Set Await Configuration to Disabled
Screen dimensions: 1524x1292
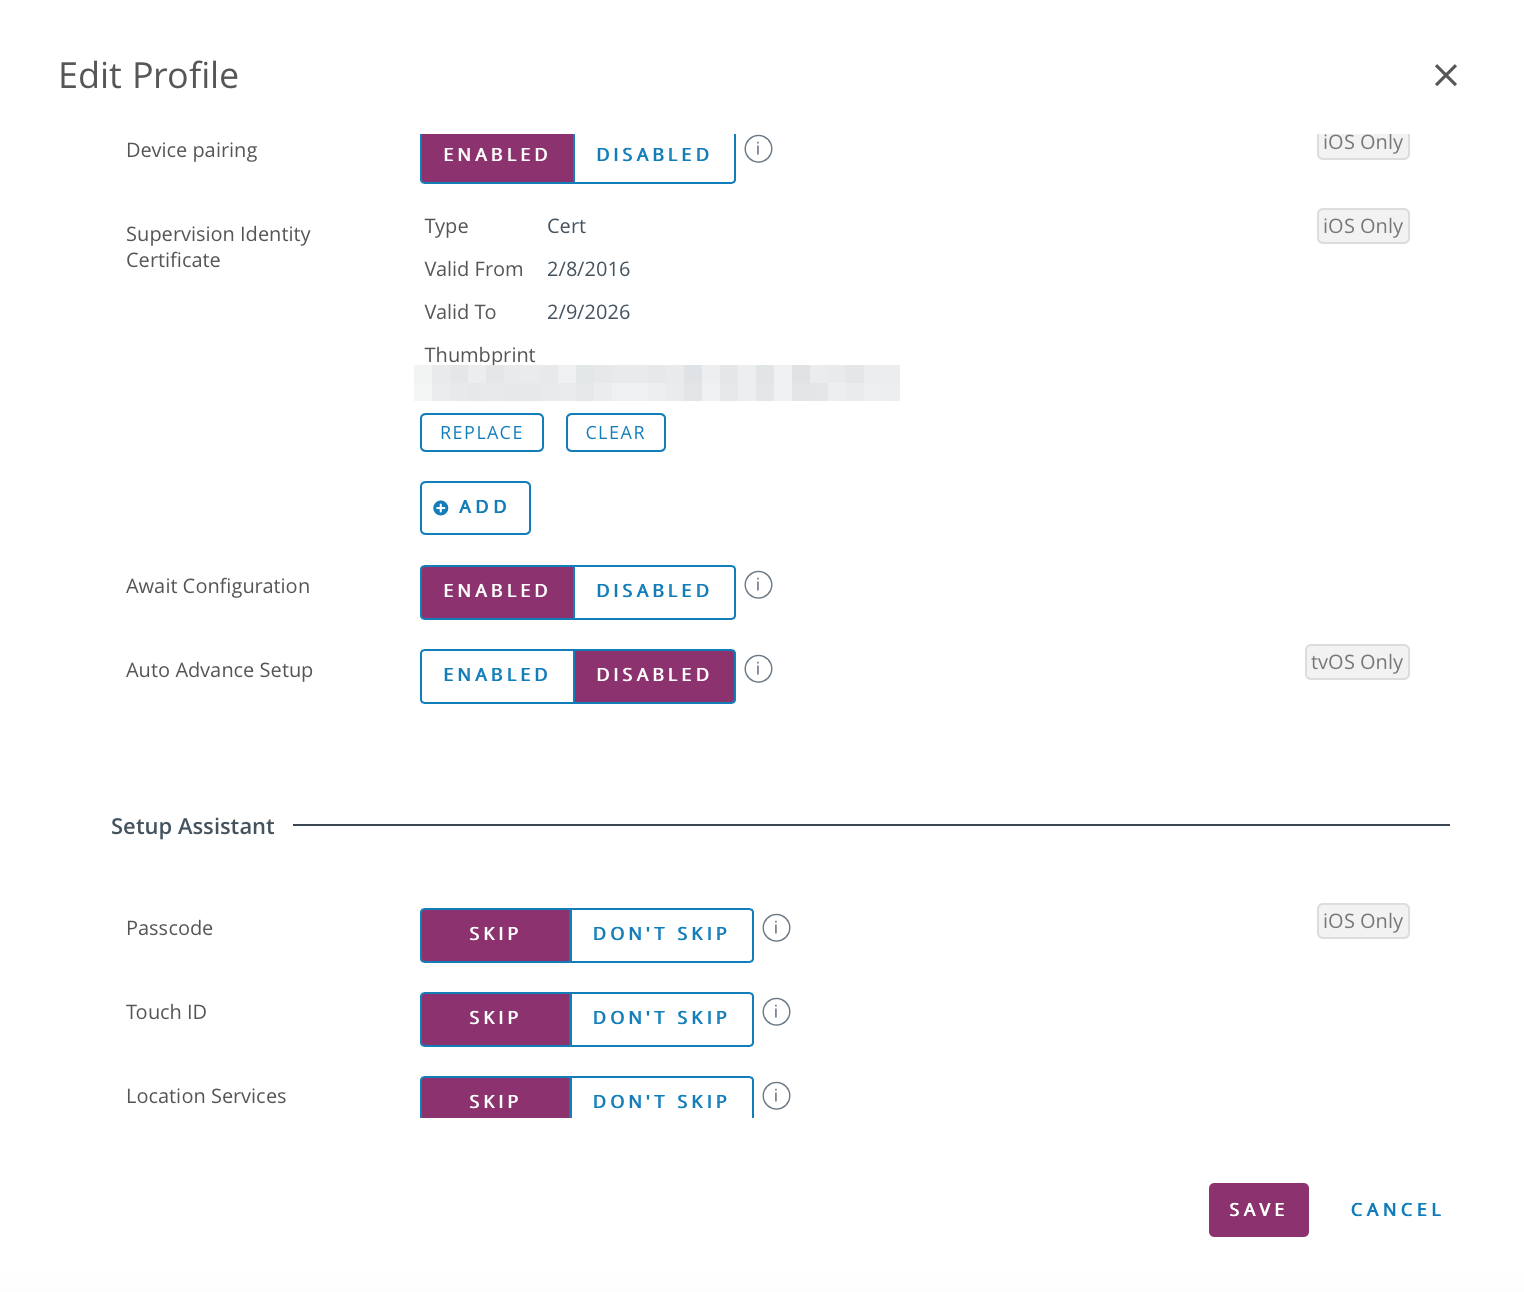click(654, 592)
